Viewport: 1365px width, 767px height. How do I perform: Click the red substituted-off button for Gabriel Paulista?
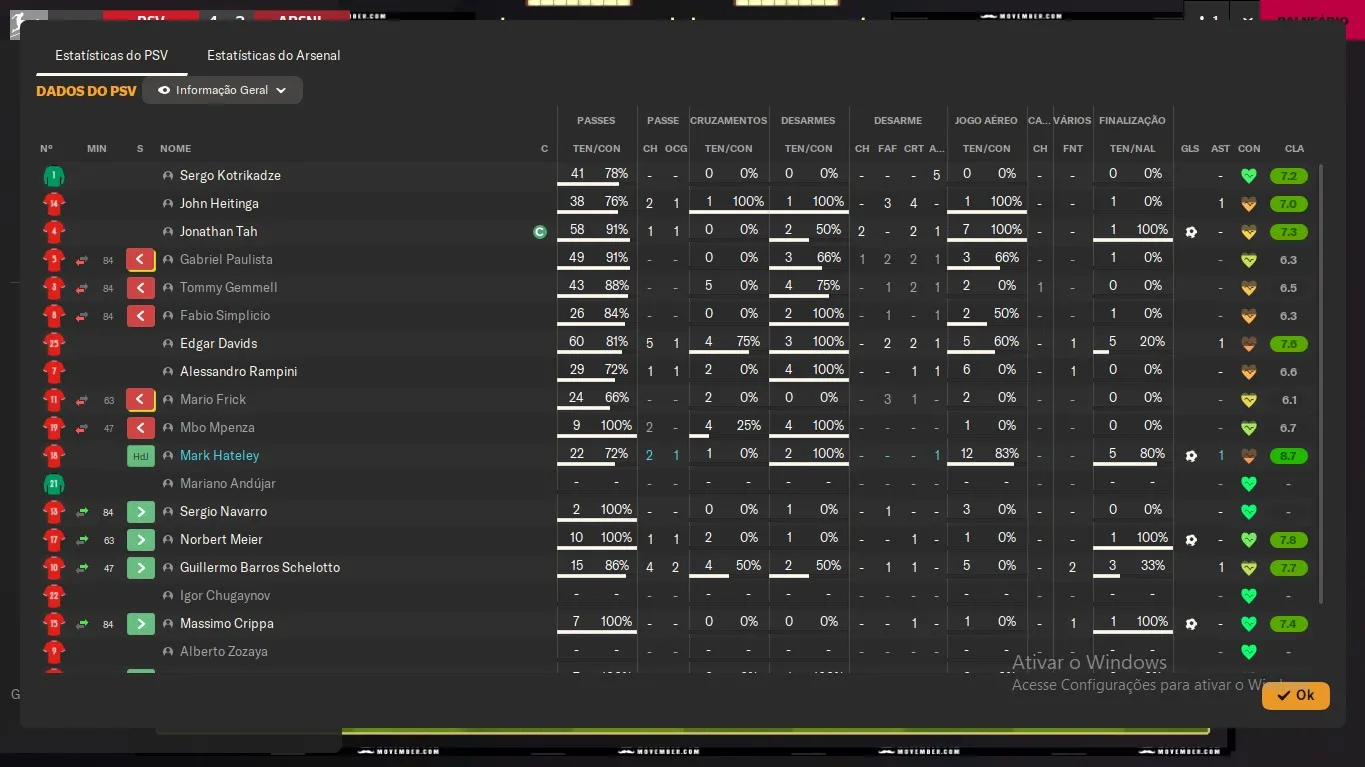click(x=141, y=260)
